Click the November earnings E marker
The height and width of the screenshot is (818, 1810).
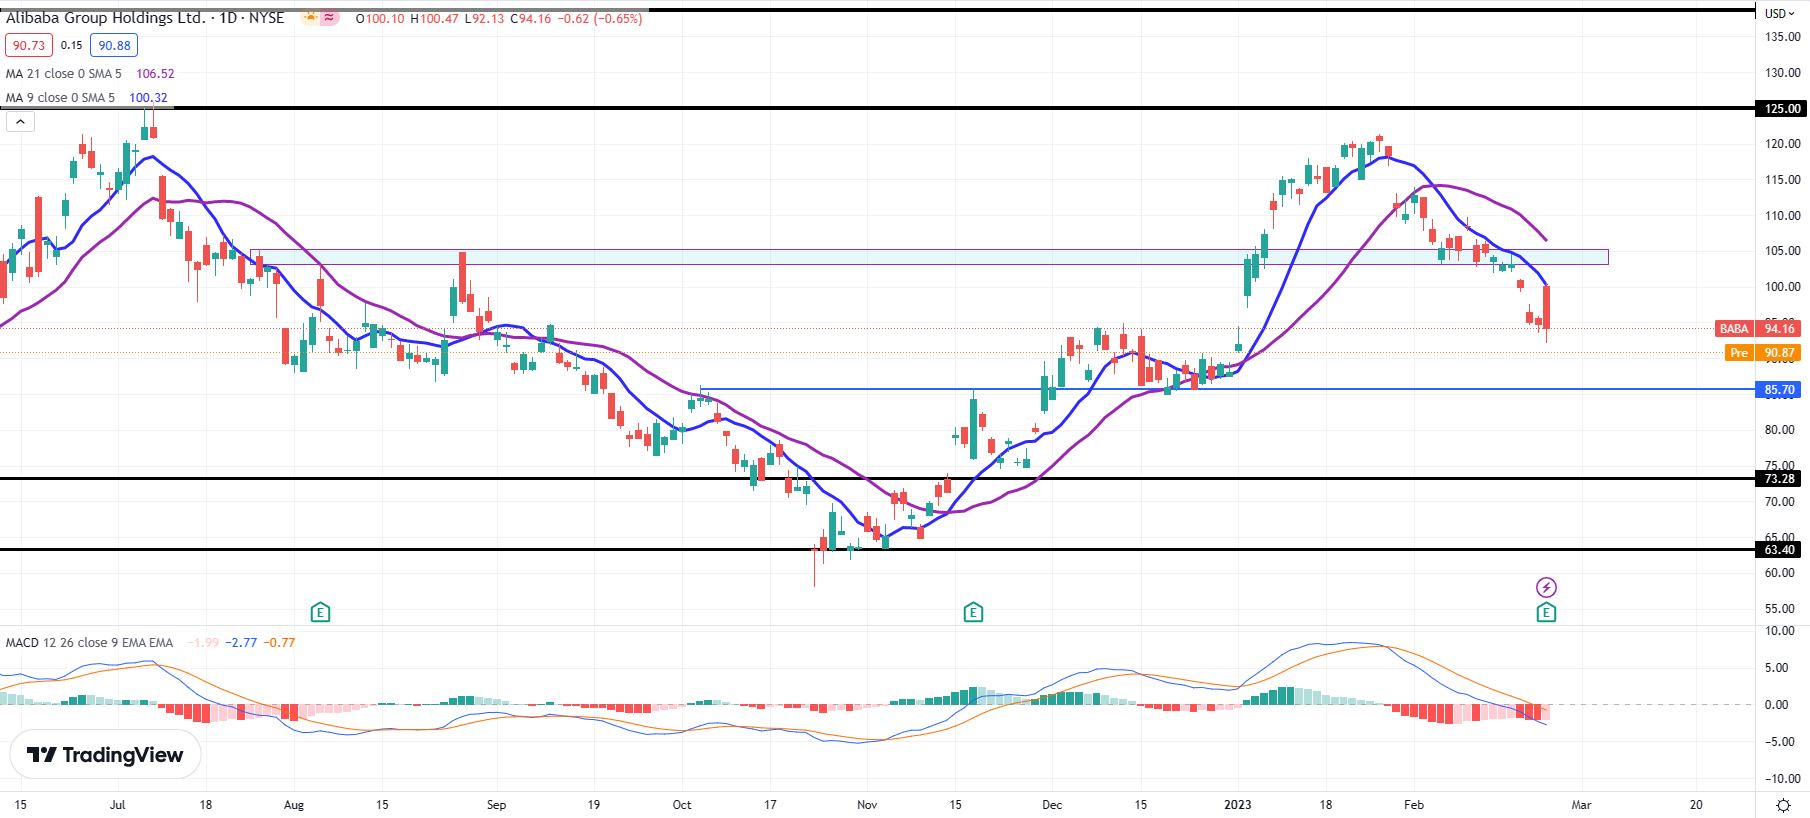(973, 612)
